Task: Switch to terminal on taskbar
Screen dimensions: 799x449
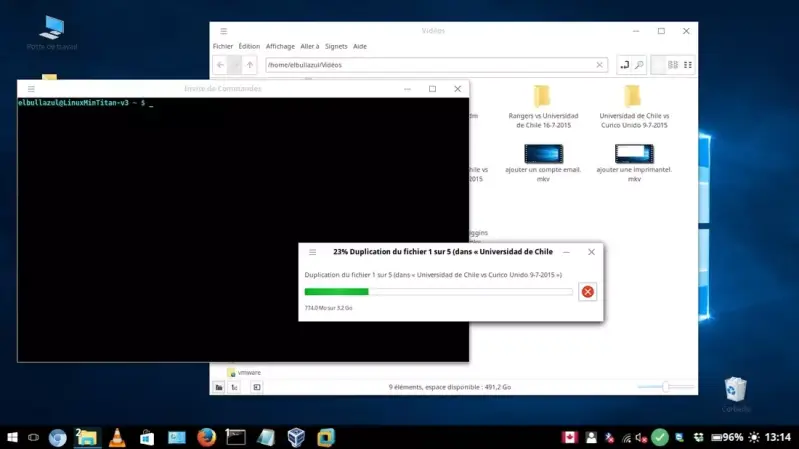Action: tap(236, 437)
